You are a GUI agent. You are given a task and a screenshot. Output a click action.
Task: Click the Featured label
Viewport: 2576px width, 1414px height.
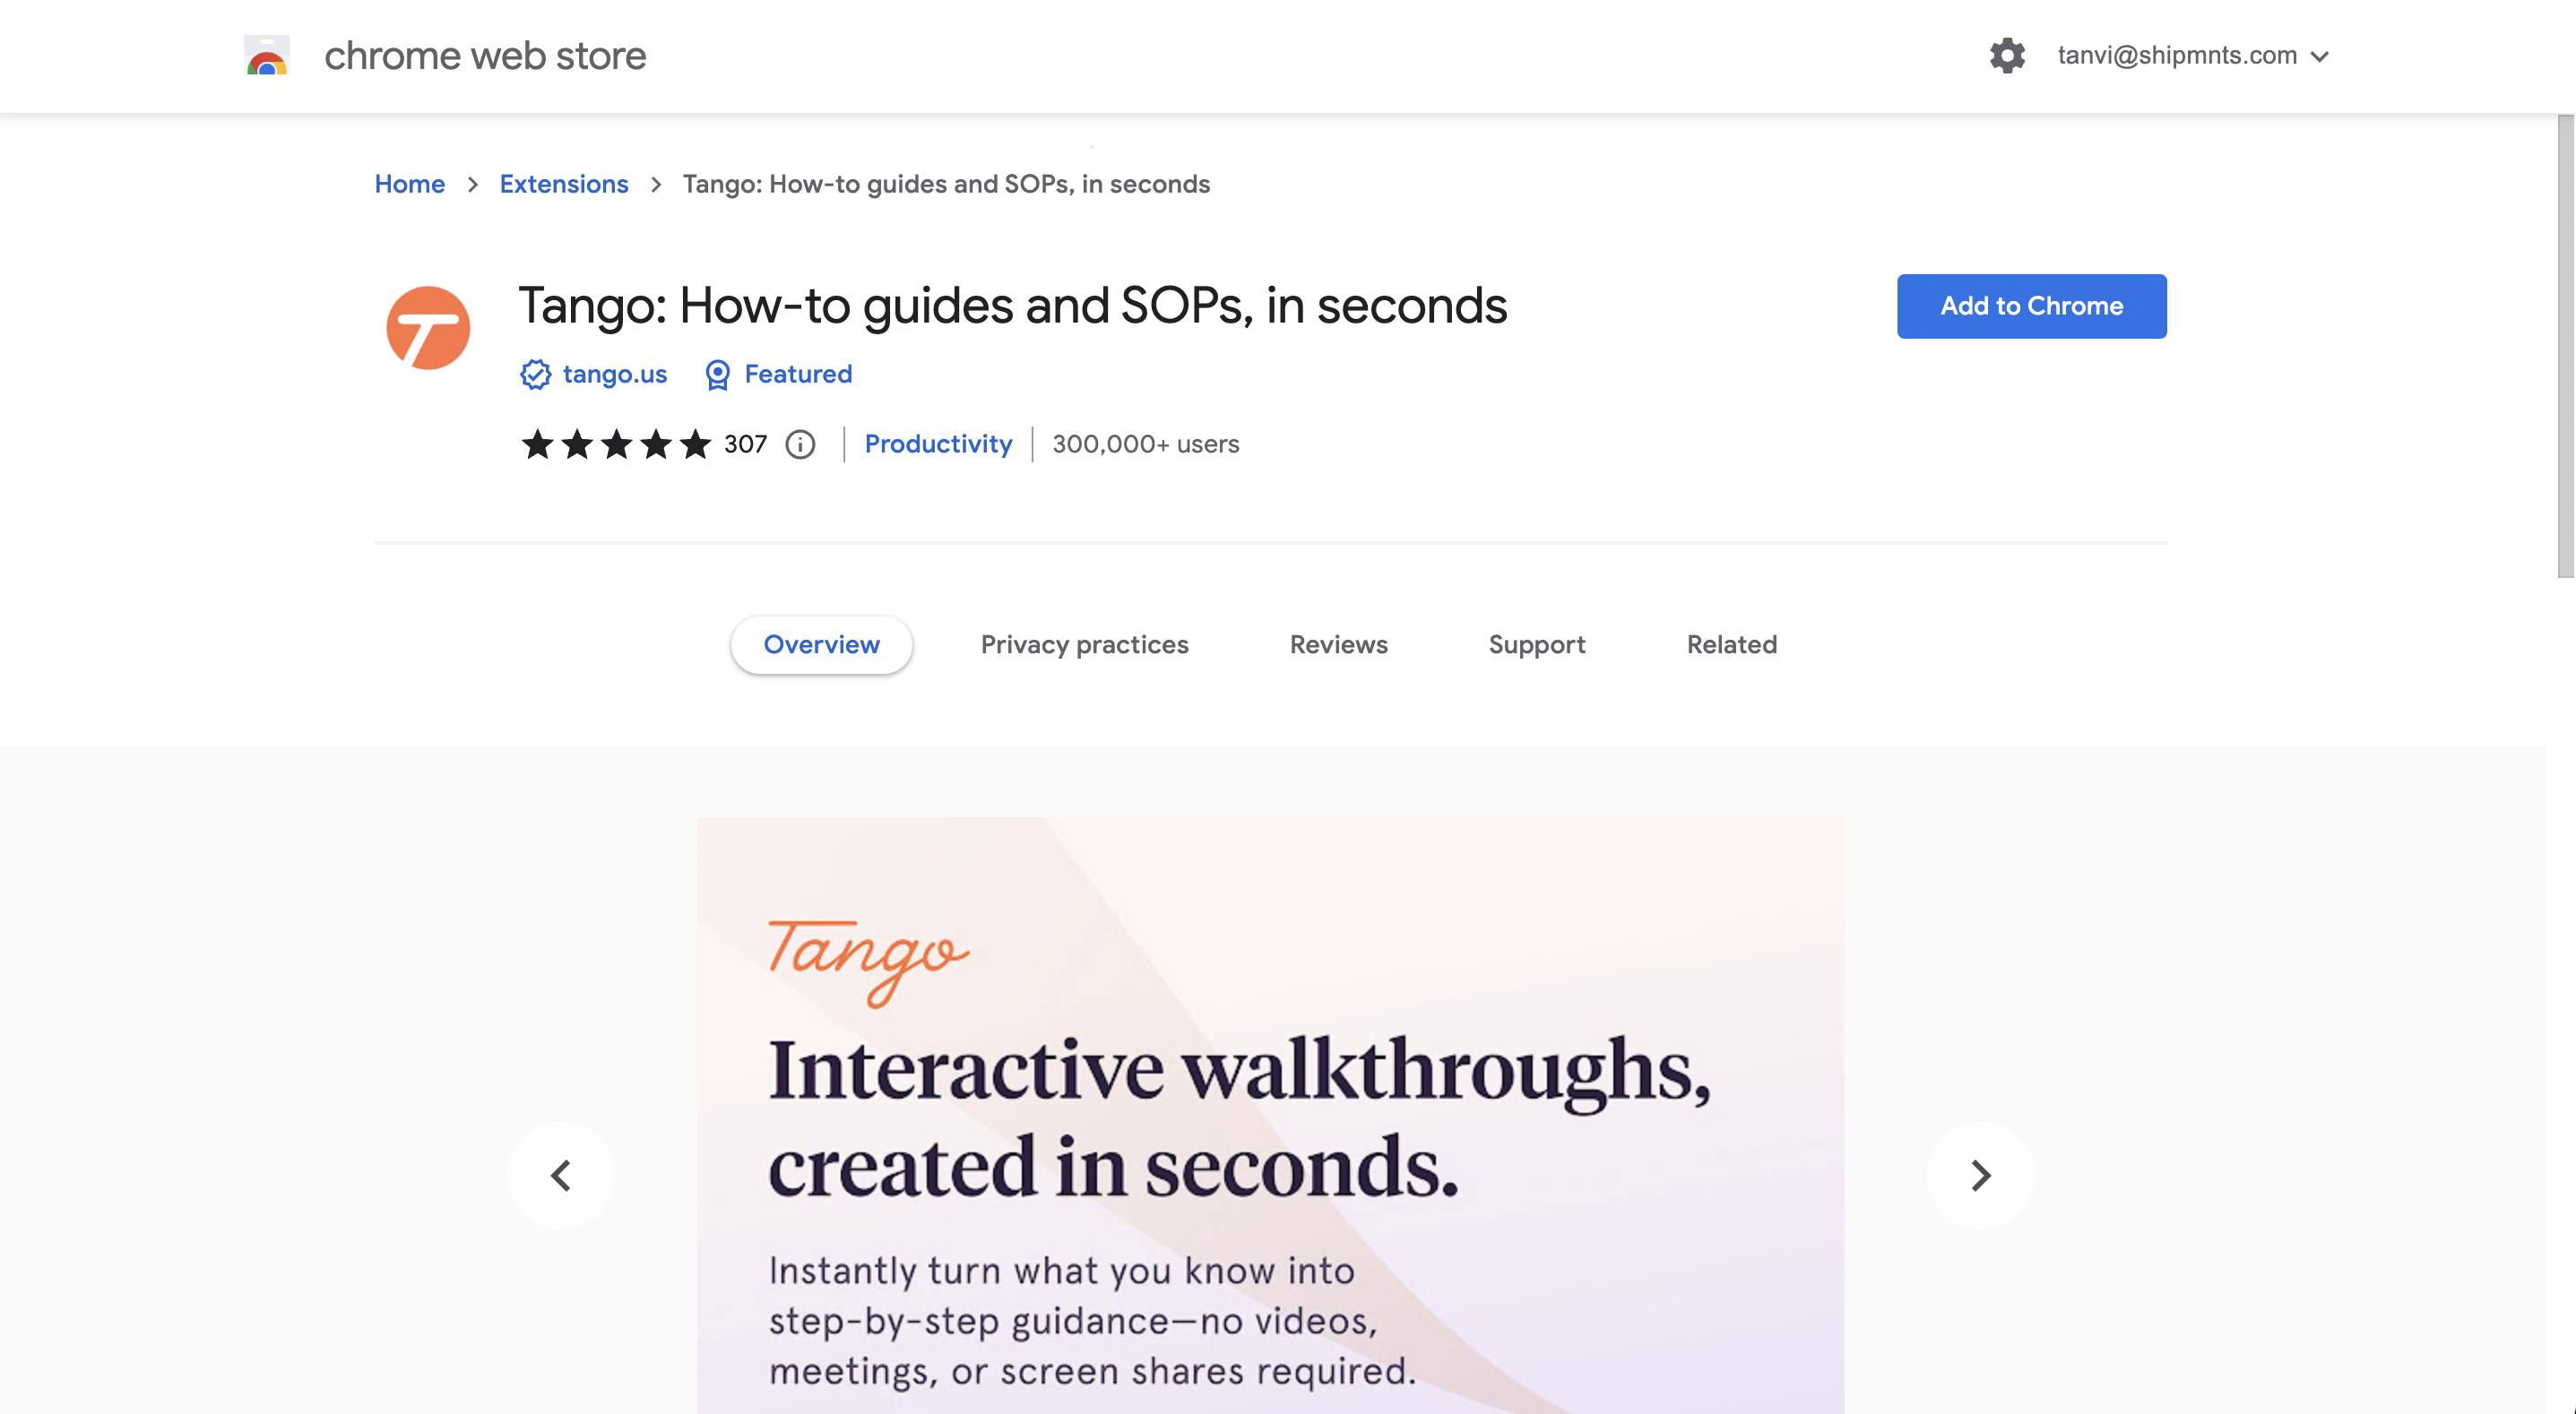point(798,374)
